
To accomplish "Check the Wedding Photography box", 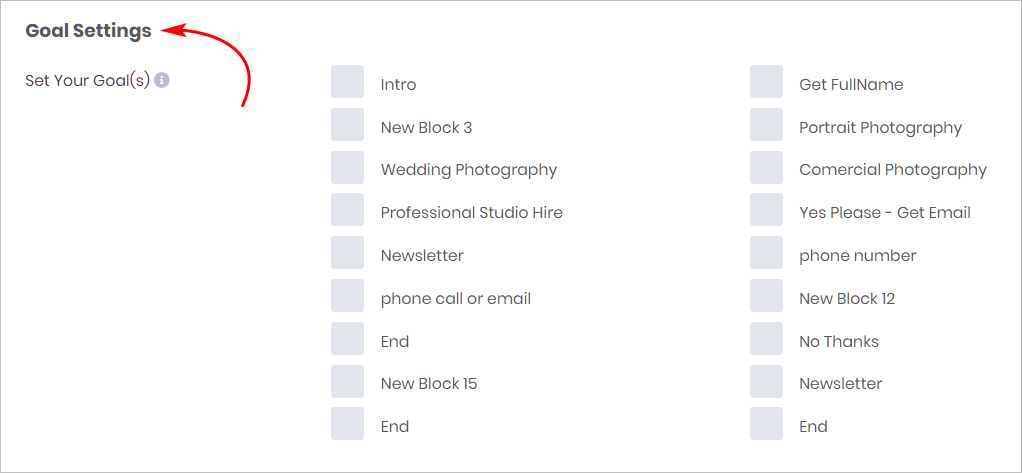I will coord(347,167).
